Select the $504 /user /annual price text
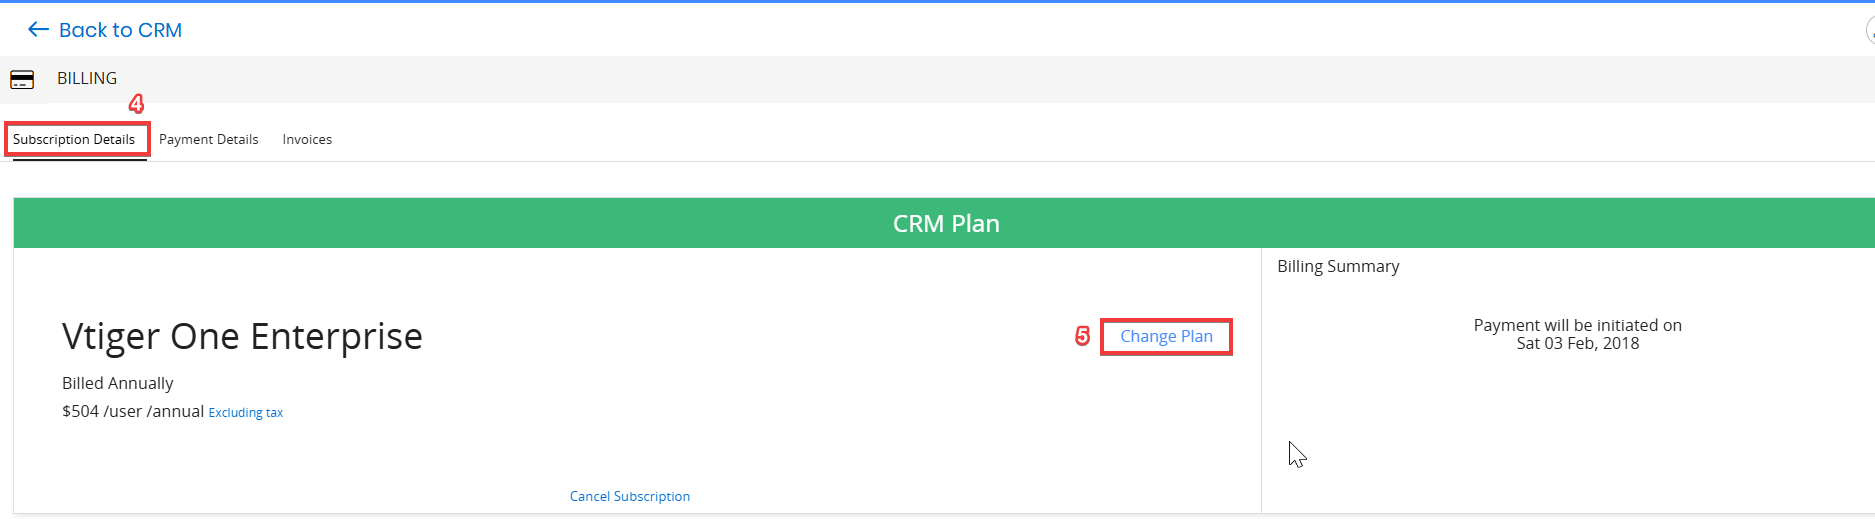This screenshot has width=1875, height=519. point(133,411)
